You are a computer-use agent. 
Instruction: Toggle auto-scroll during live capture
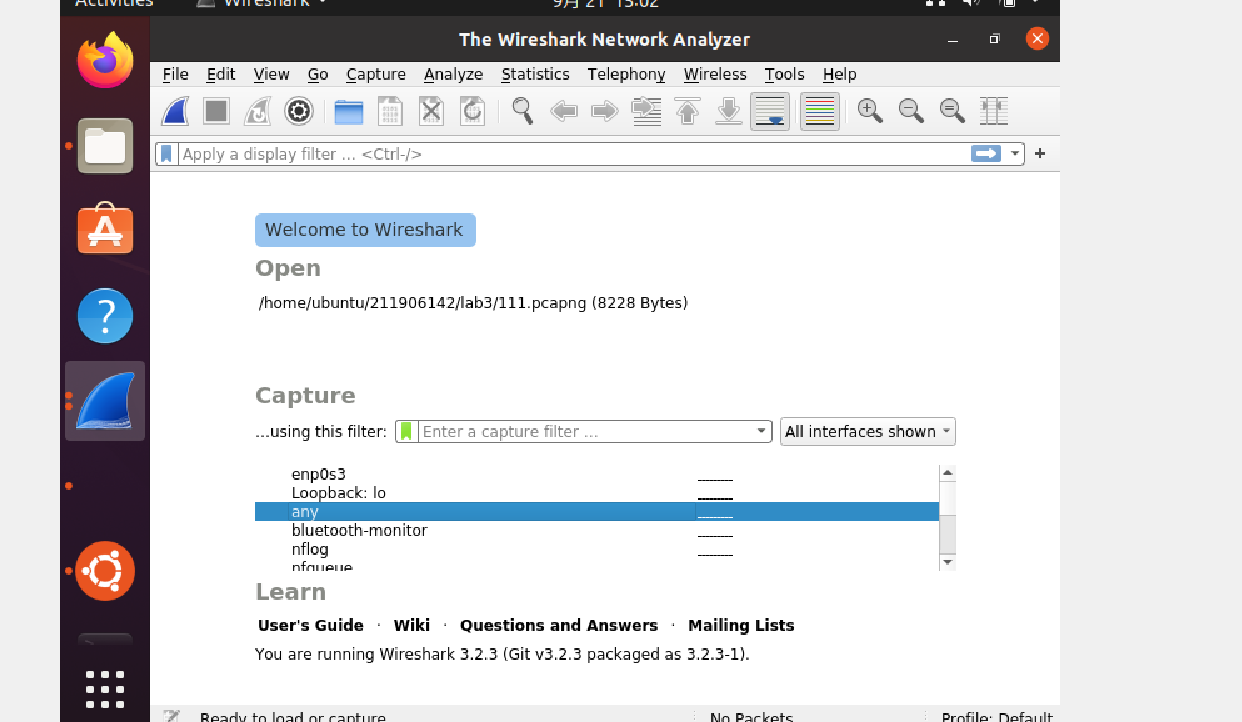770,111
